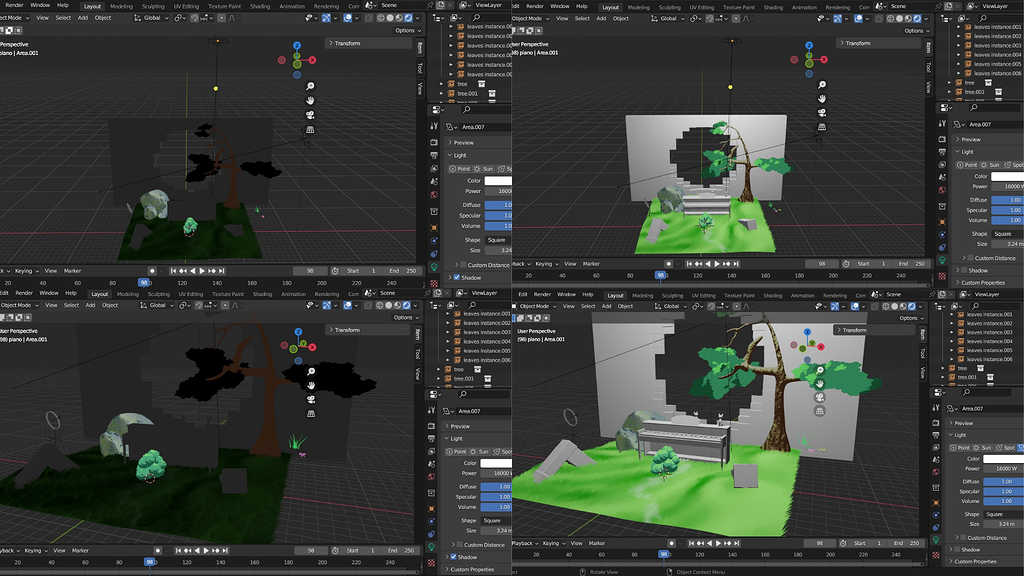The image size is (1024, 576).
Task: Click pan hand icon in bottom-right Blender viewport
Action: [820, 383]
